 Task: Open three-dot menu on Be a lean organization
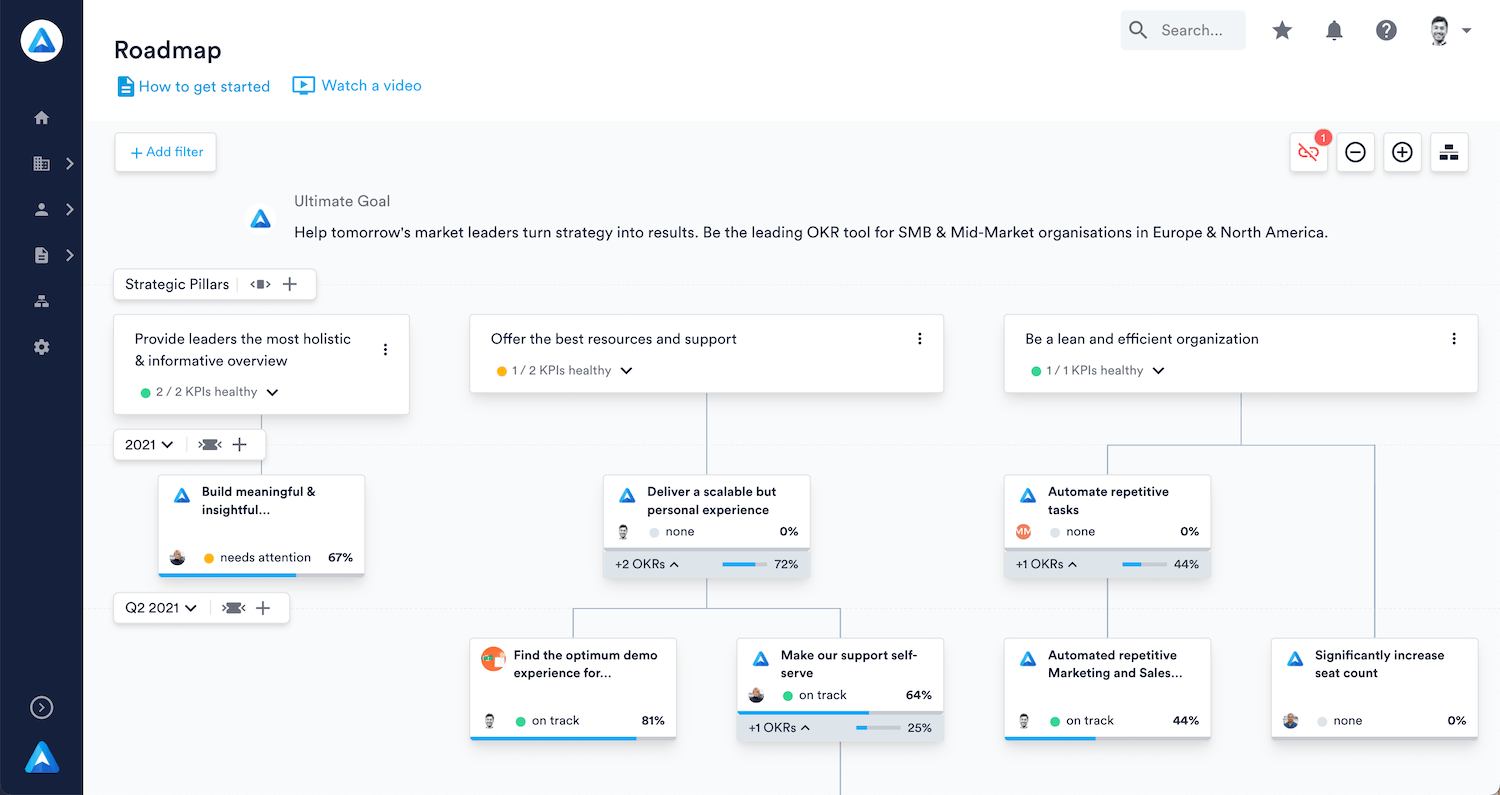(1454, 339)
